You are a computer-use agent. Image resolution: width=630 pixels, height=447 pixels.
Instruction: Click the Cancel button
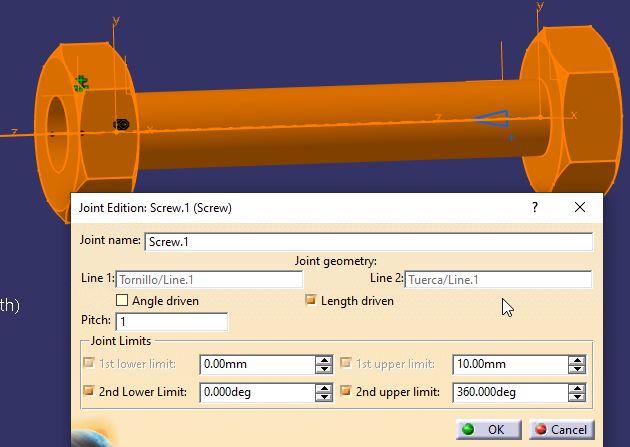pos(561,429)
